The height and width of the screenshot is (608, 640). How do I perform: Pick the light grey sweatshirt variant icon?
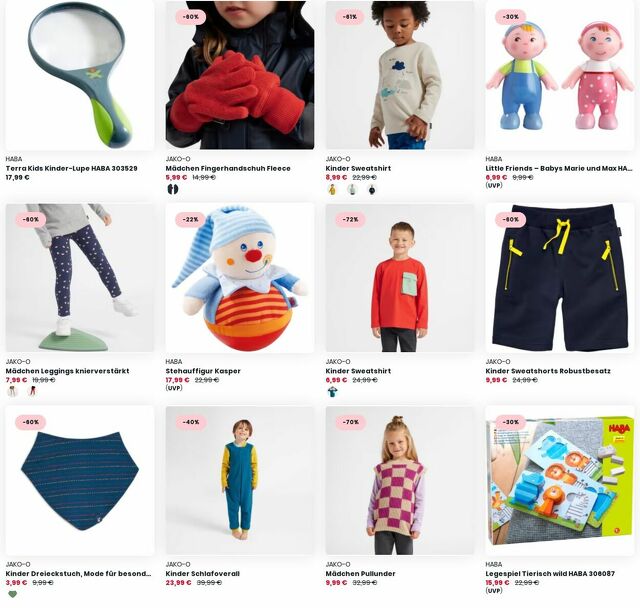click(352, 189)
